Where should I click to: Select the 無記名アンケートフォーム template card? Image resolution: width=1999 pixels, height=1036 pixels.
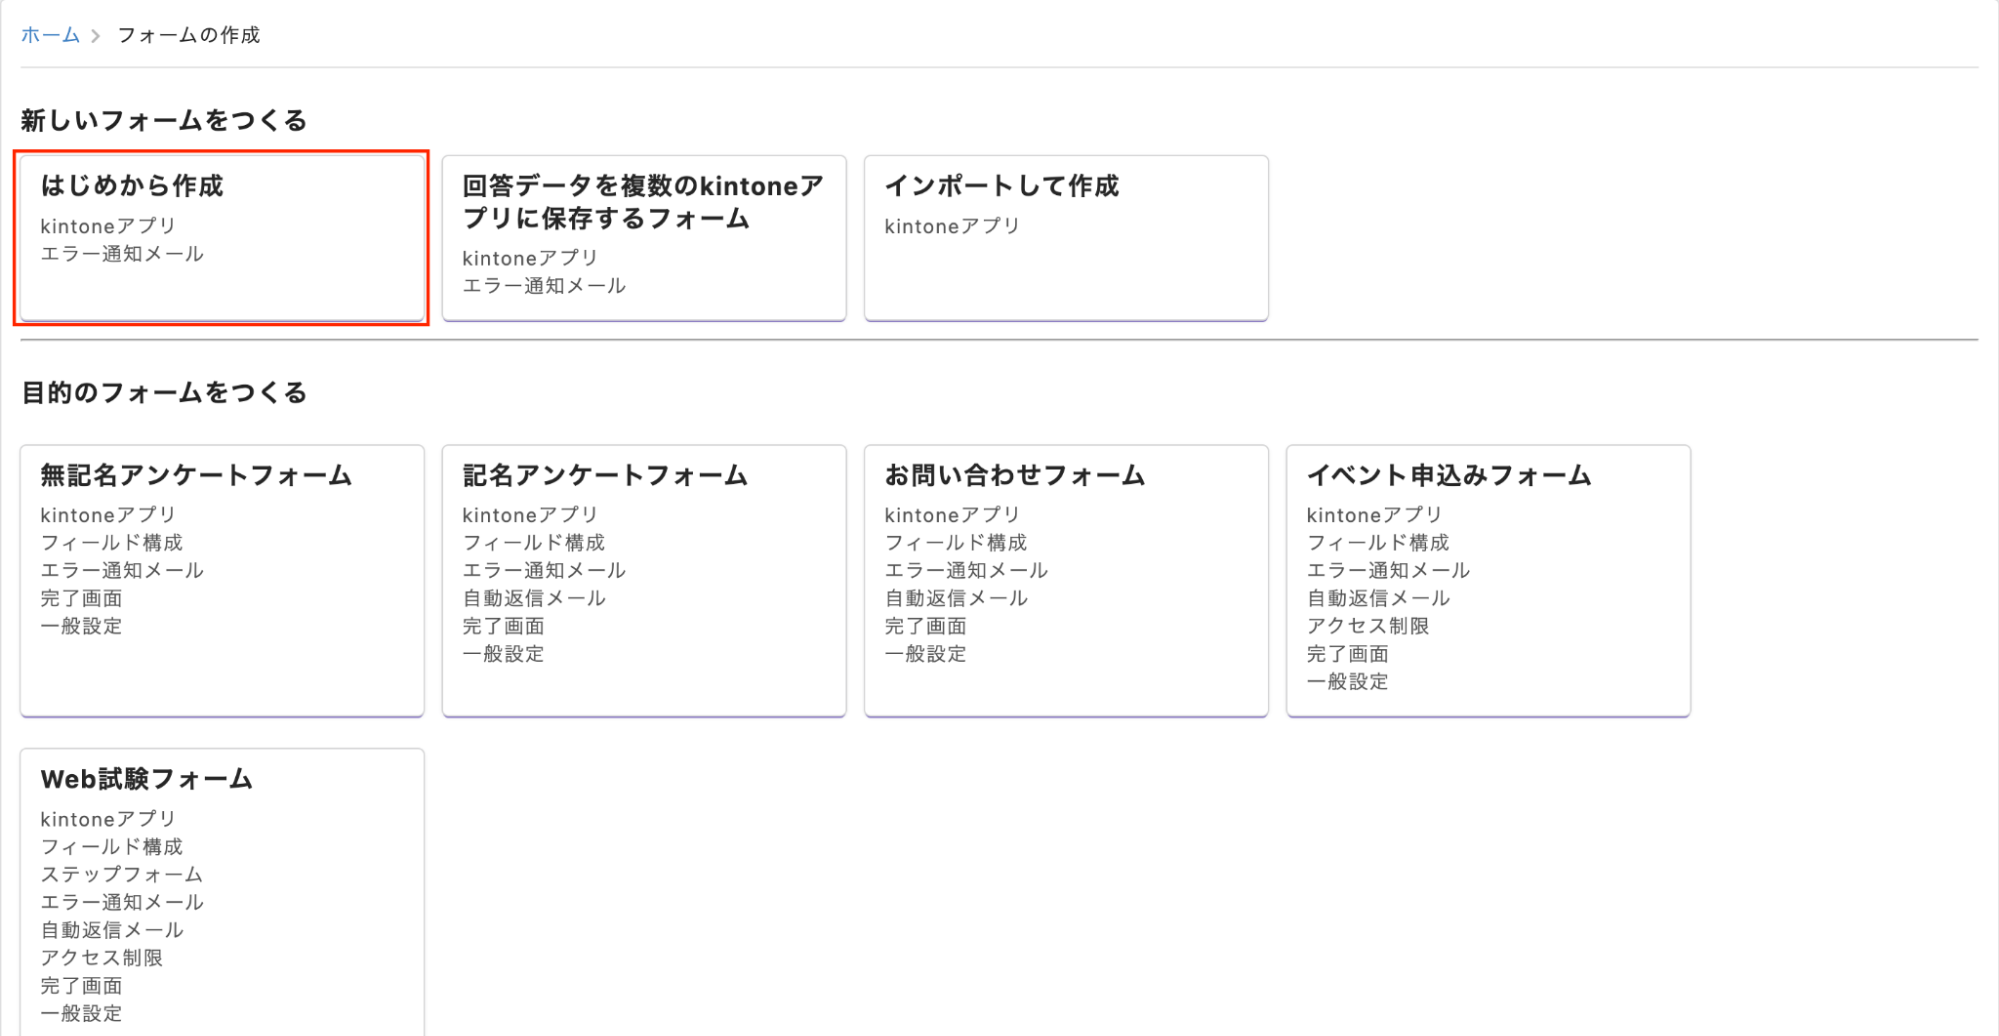click(x=221, y=580)
